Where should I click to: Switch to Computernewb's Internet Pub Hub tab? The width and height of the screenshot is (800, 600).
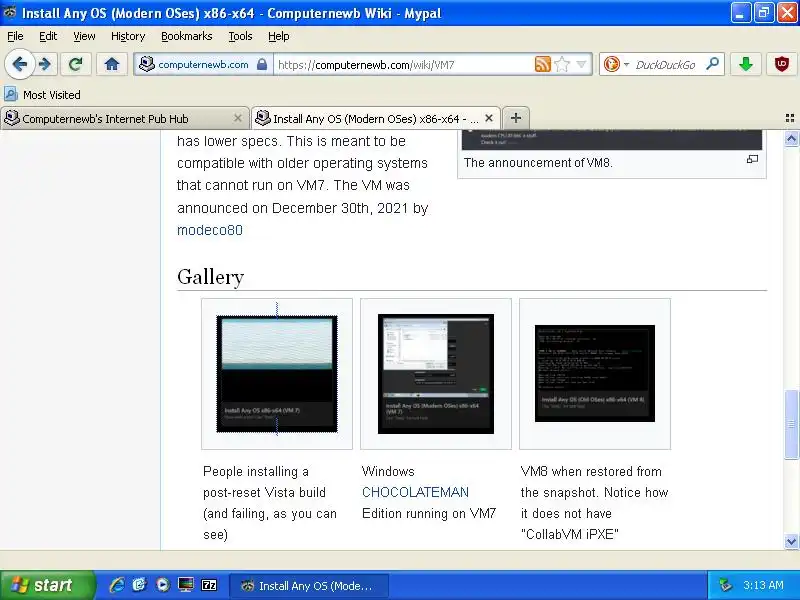pos(124,118)
